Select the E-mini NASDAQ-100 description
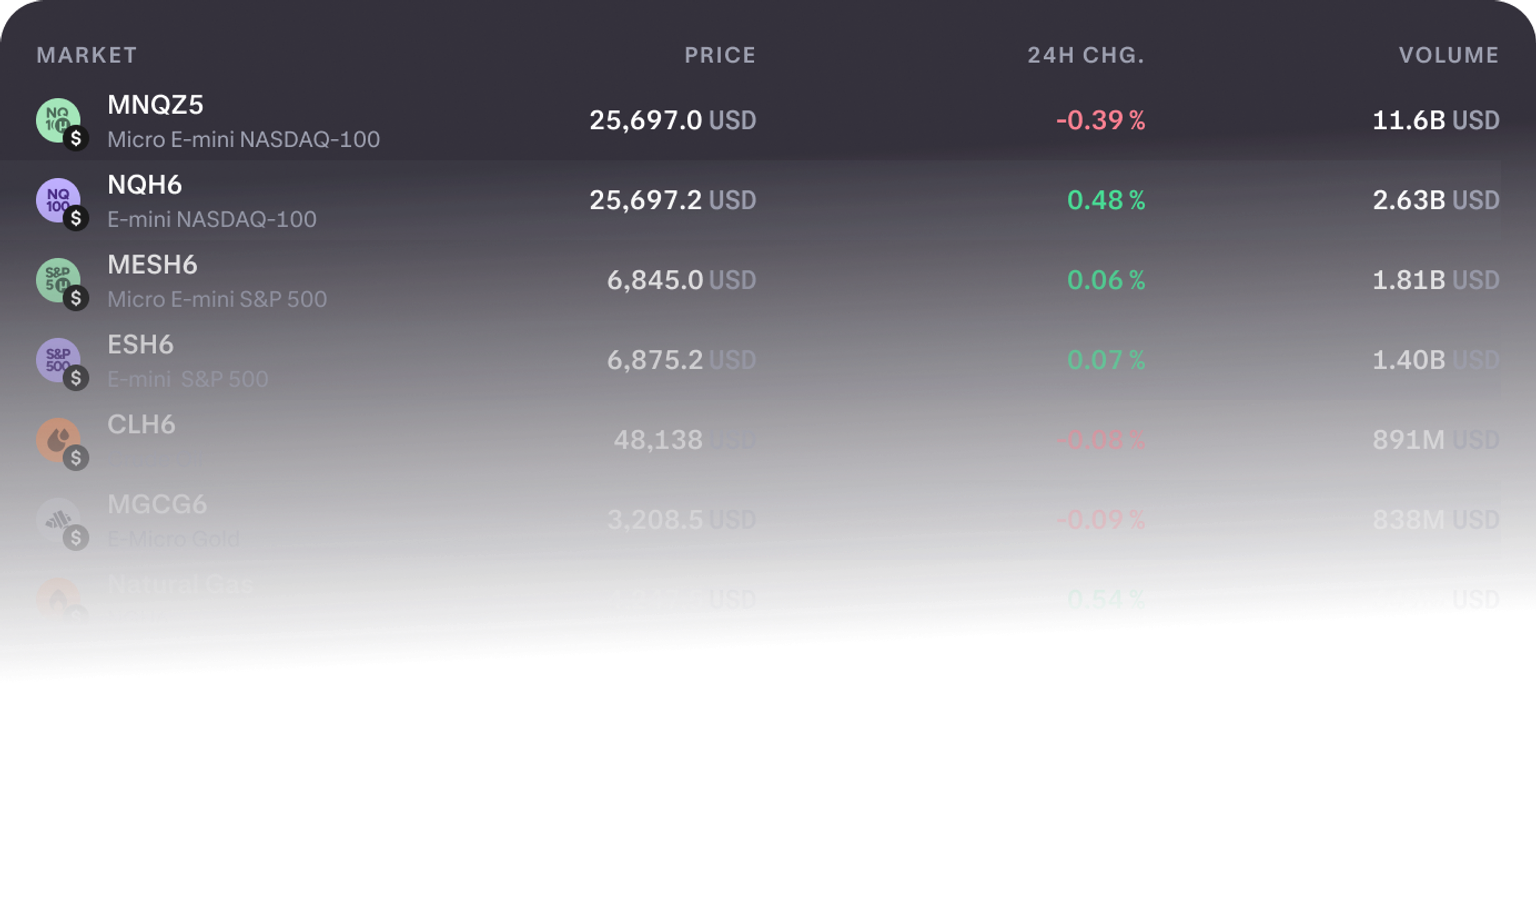The image size is (1536, 923). click(212, 219)
